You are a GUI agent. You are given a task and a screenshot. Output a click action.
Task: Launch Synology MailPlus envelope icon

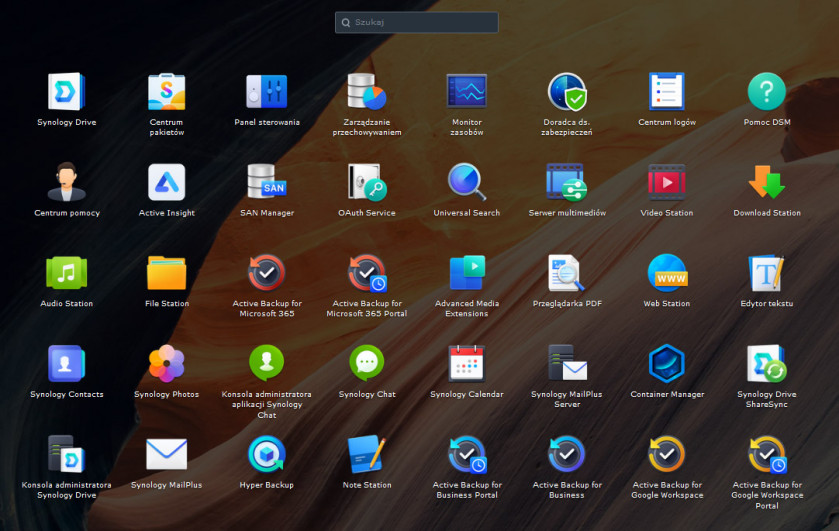[x=166, y=454]
